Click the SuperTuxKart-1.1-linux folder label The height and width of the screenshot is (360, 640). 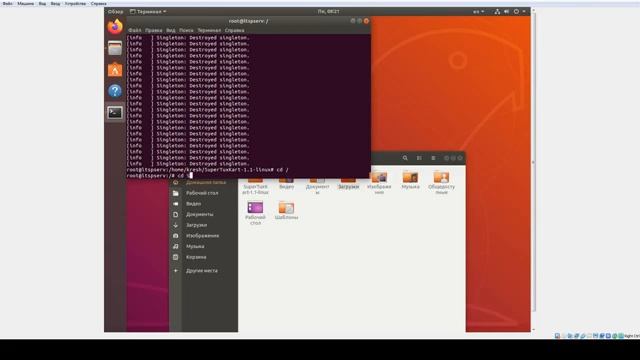tap(255, 189)
